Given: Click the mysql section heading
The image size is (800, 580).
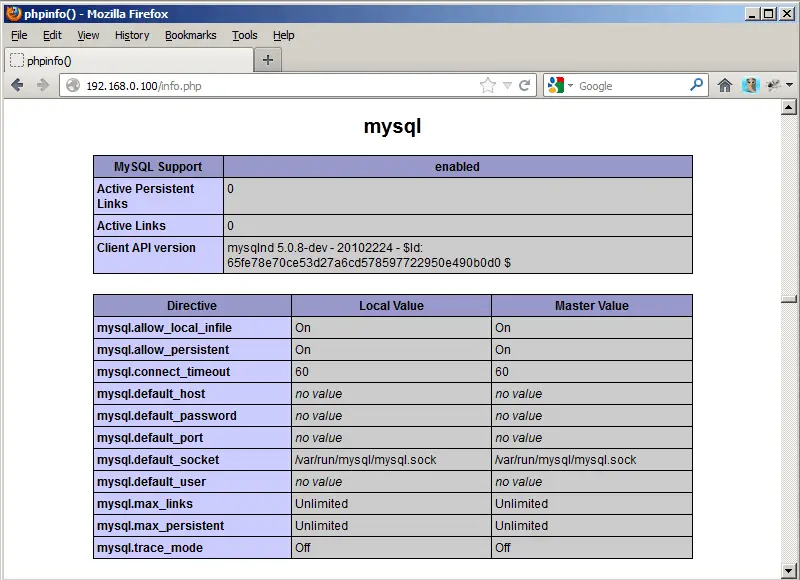Looking at the screenshot, I should point(392,126).
